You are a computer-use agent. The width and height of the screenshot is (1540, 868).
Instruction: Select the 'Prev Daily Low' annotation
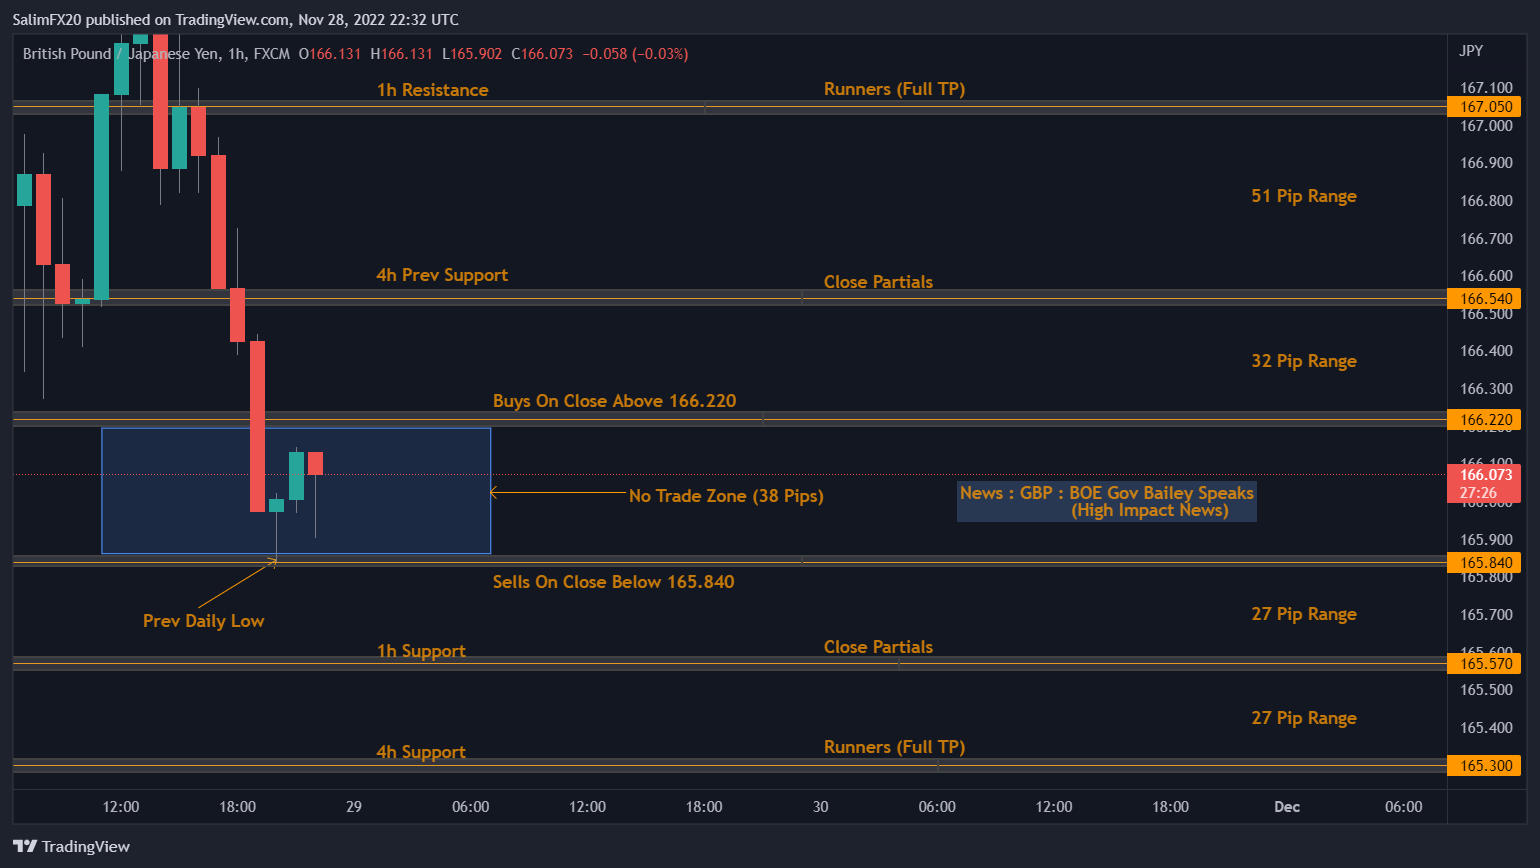point(203,621)
